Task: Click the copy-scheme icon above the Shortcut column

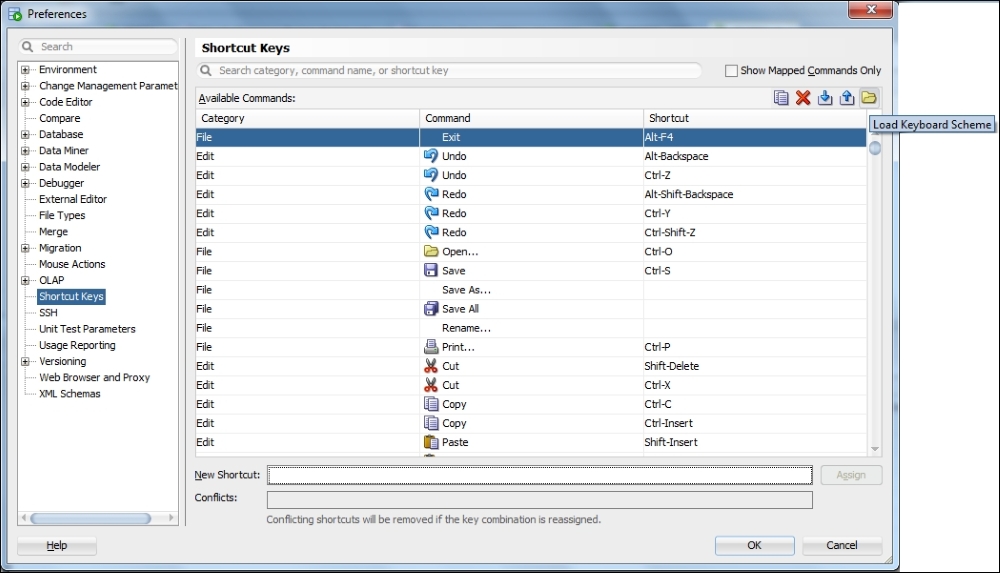Action: pos(781,98)
